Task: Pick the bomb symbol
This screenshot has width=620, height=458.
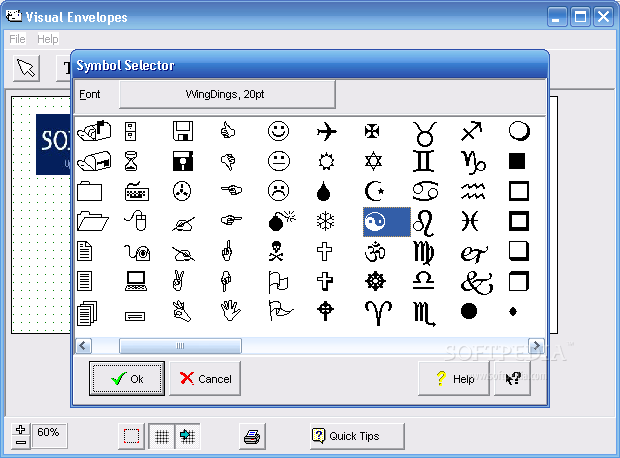Action: pyautogui.click(x=282, y=221)
